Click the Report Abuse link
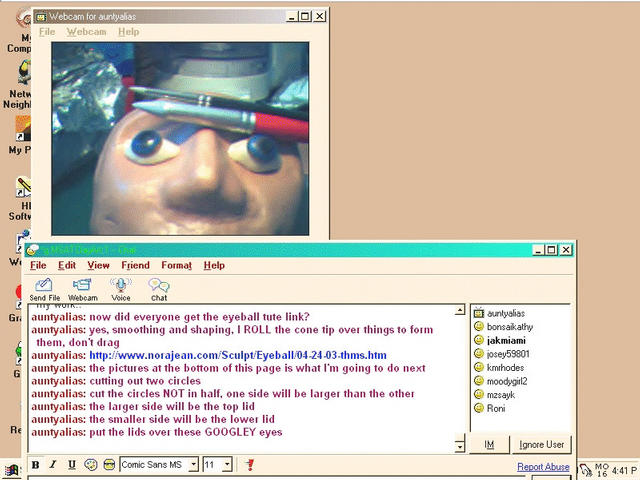This screenshot has width=640, height=480. [x=543, y=467]
